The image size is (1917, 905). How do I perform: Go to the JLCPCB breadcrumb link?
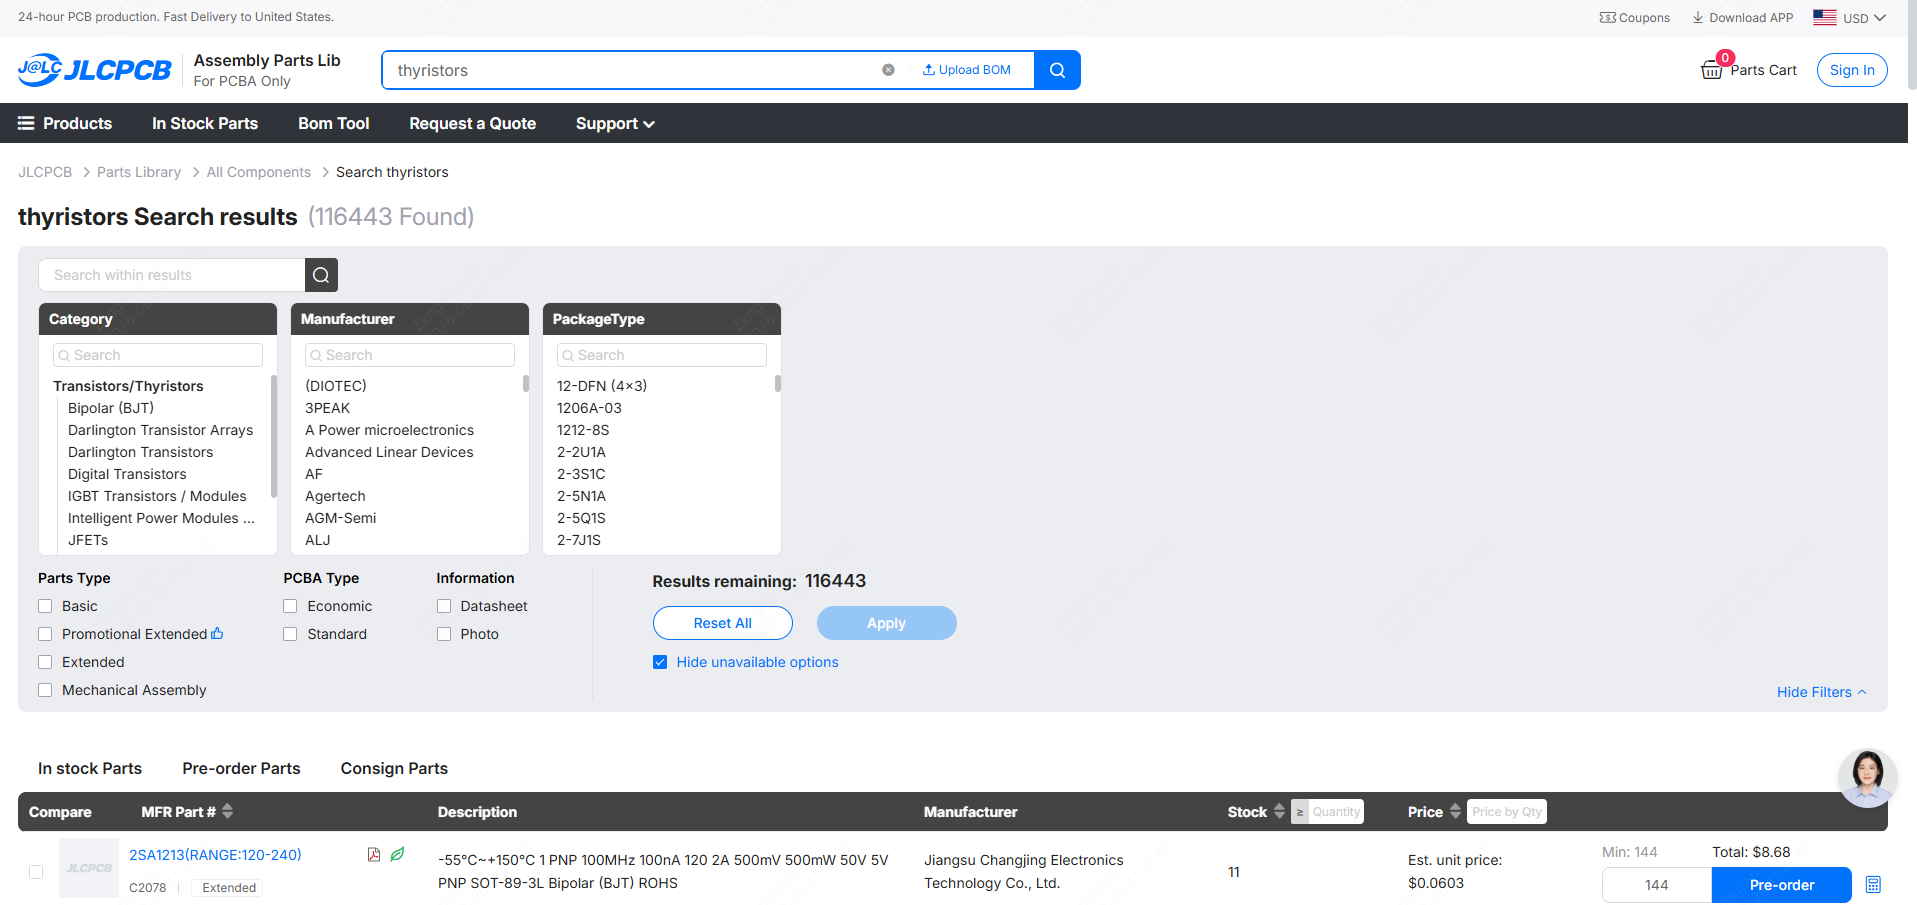[45, 172]
